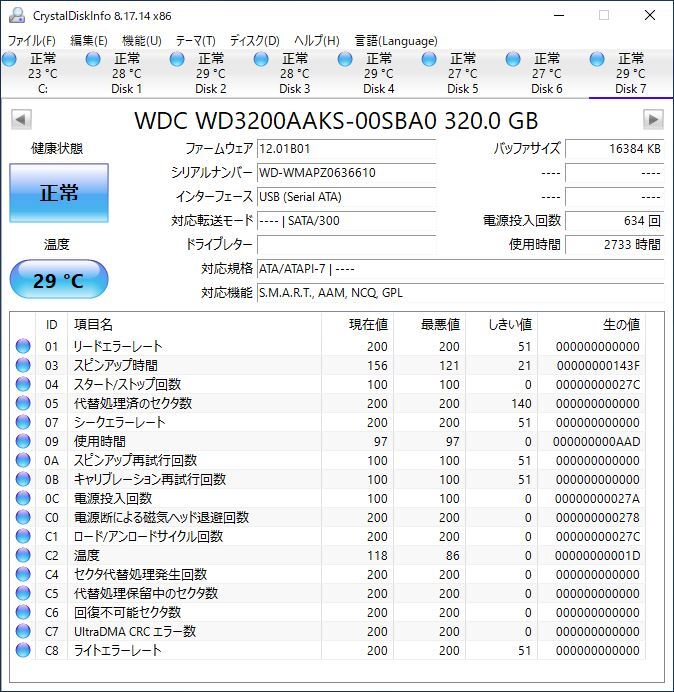Click status orb of attribute 0A row
Viewport: 674px width, 692px height.
pos(23,460)
